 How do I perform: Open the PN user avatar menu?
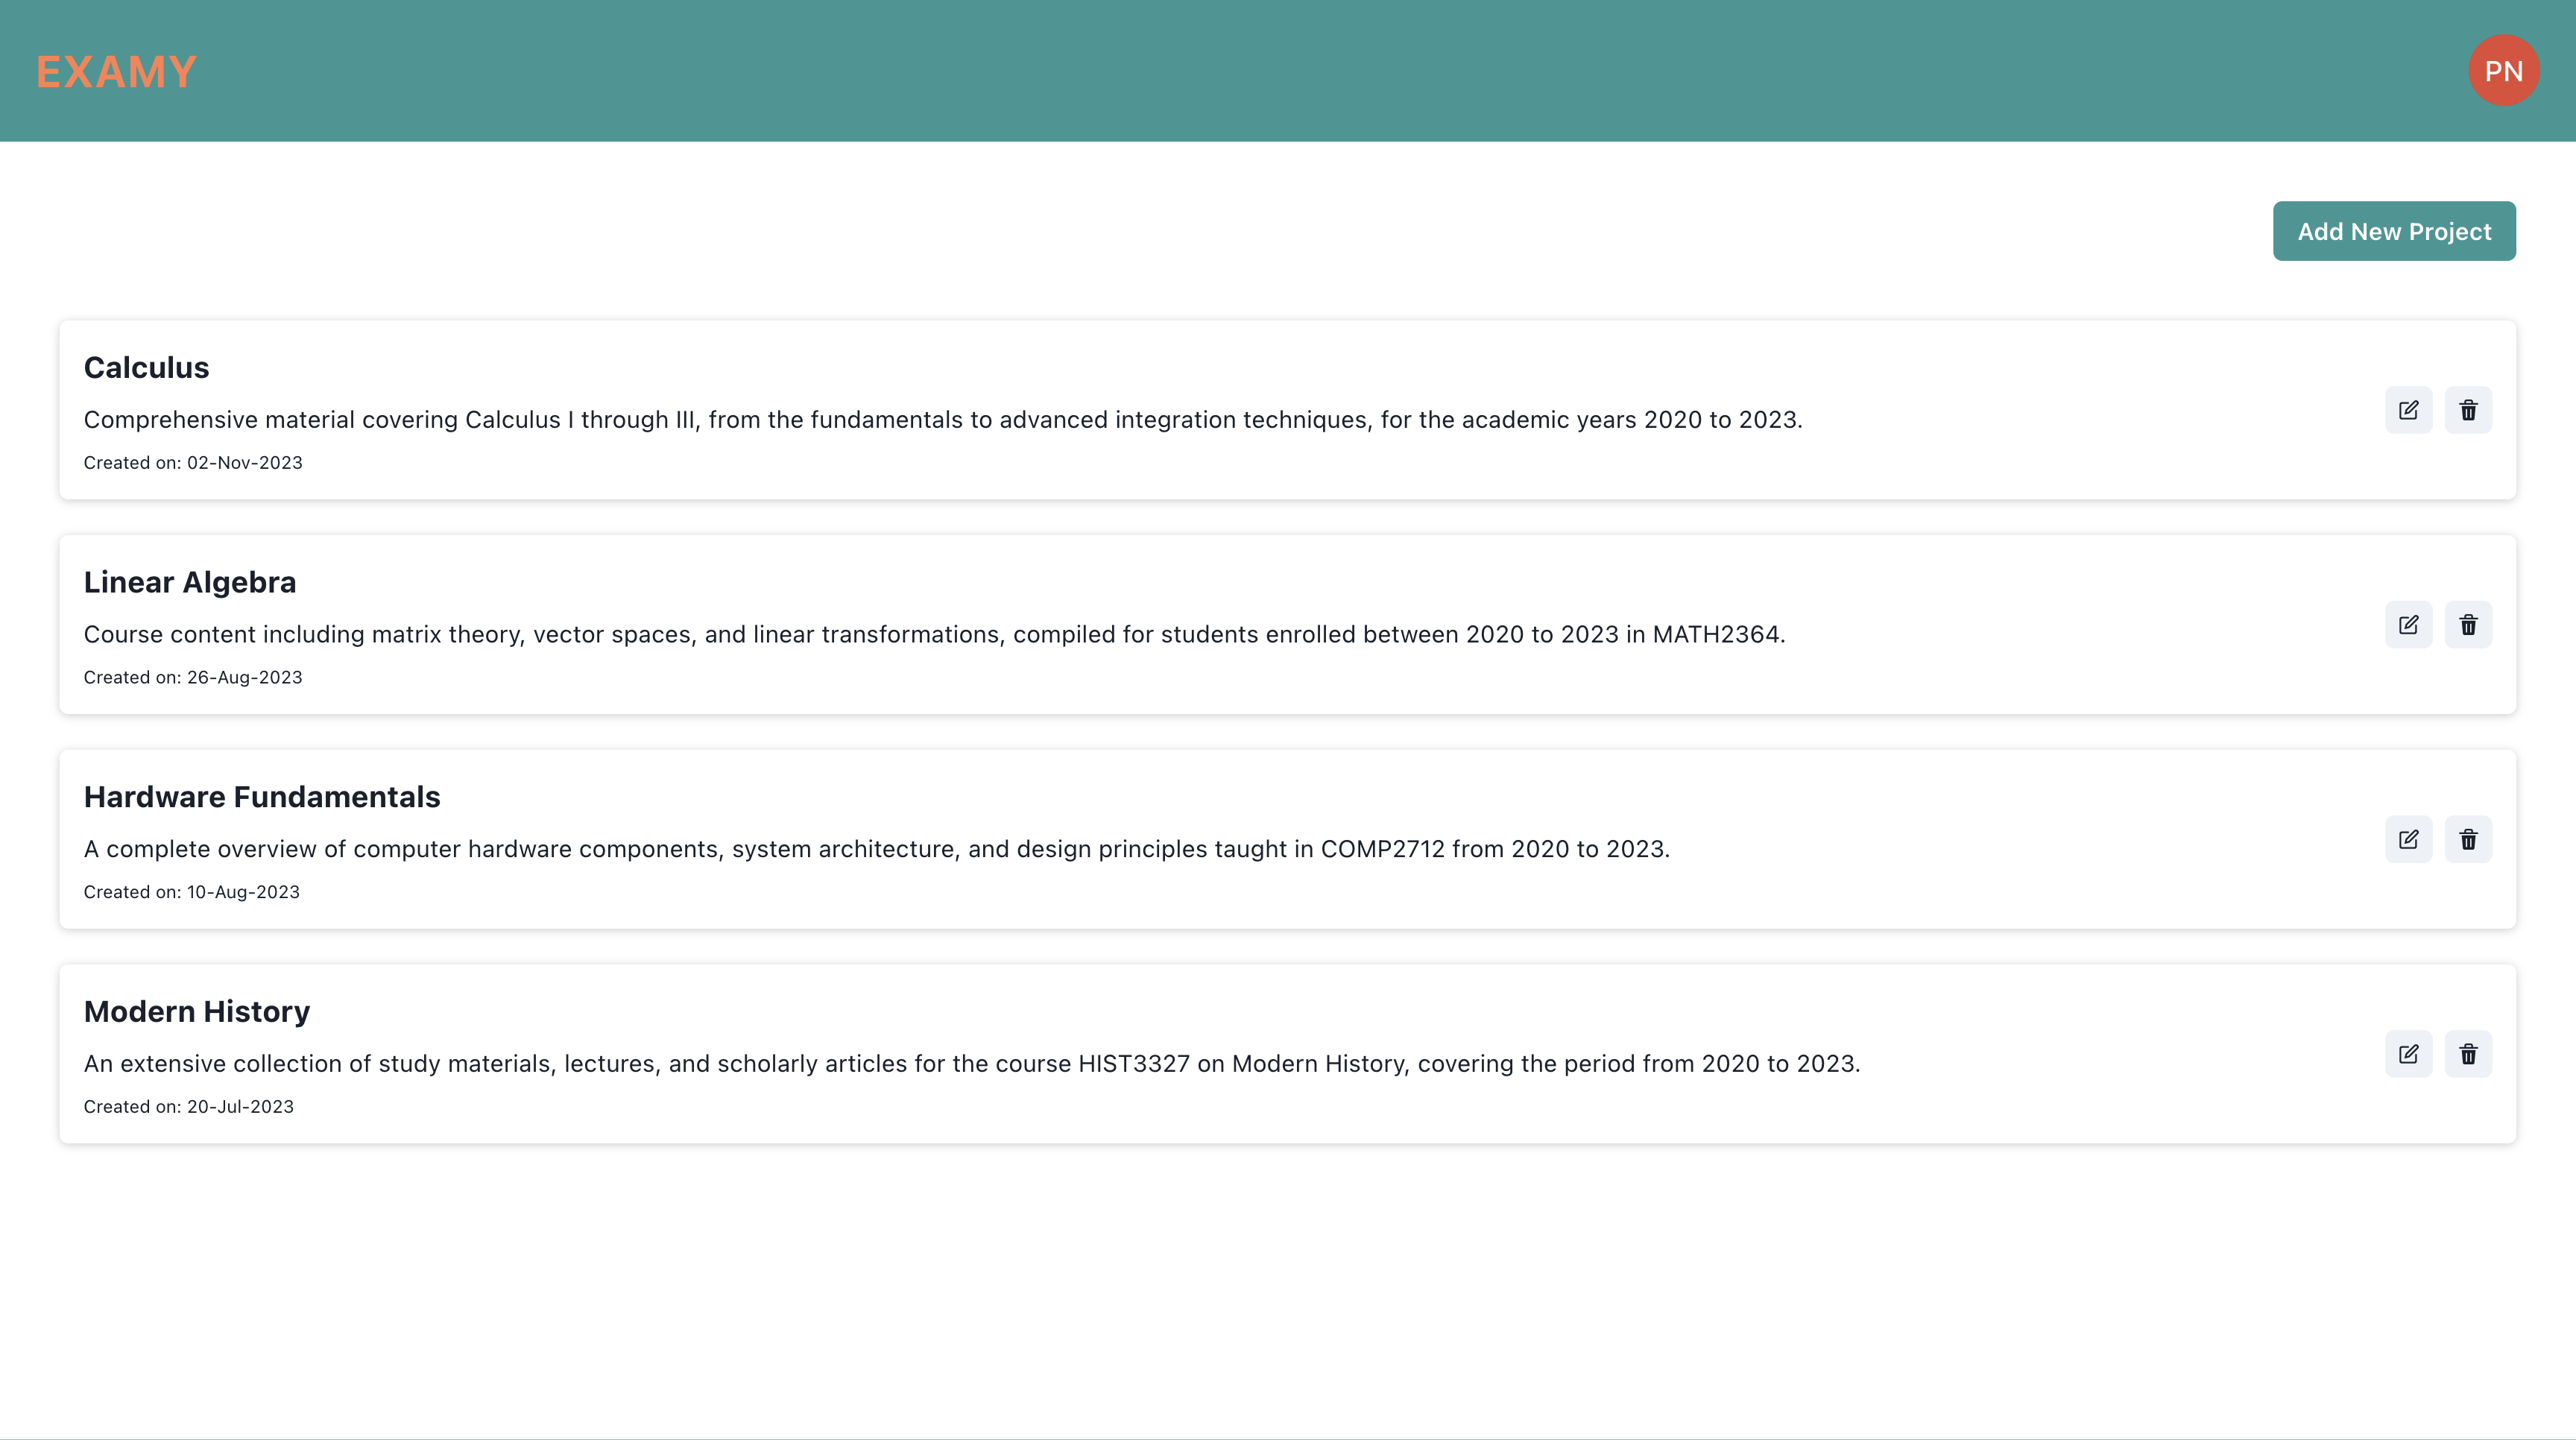click(2503, 71)
